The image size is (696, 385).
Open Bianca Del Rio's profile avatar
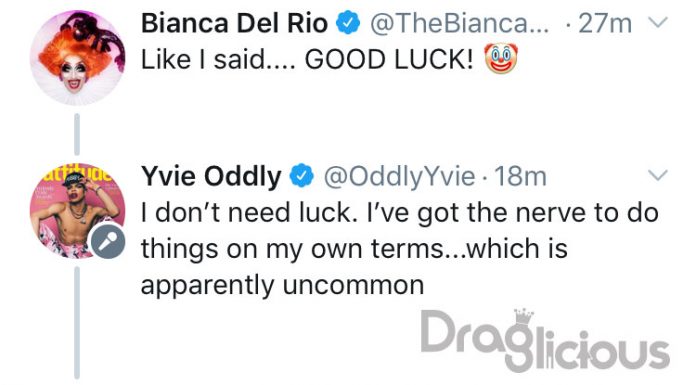(x=78, y=58)
